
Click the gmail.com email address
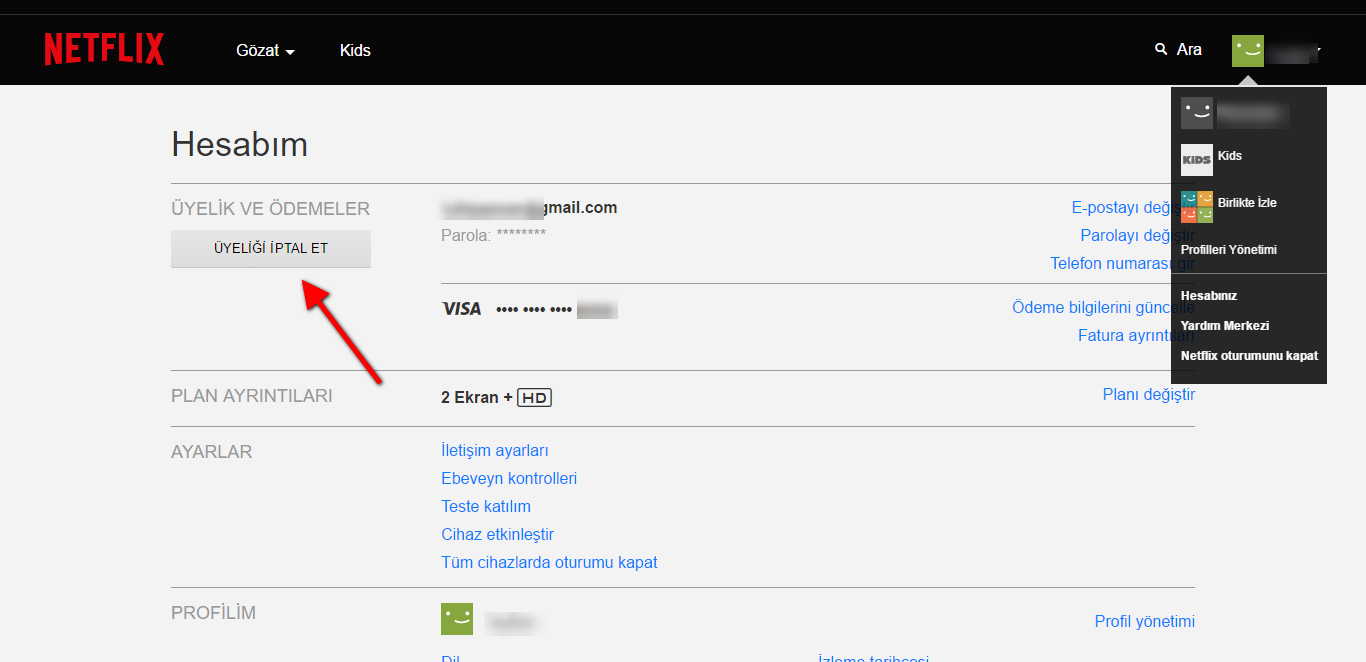[x=529, y=208]
